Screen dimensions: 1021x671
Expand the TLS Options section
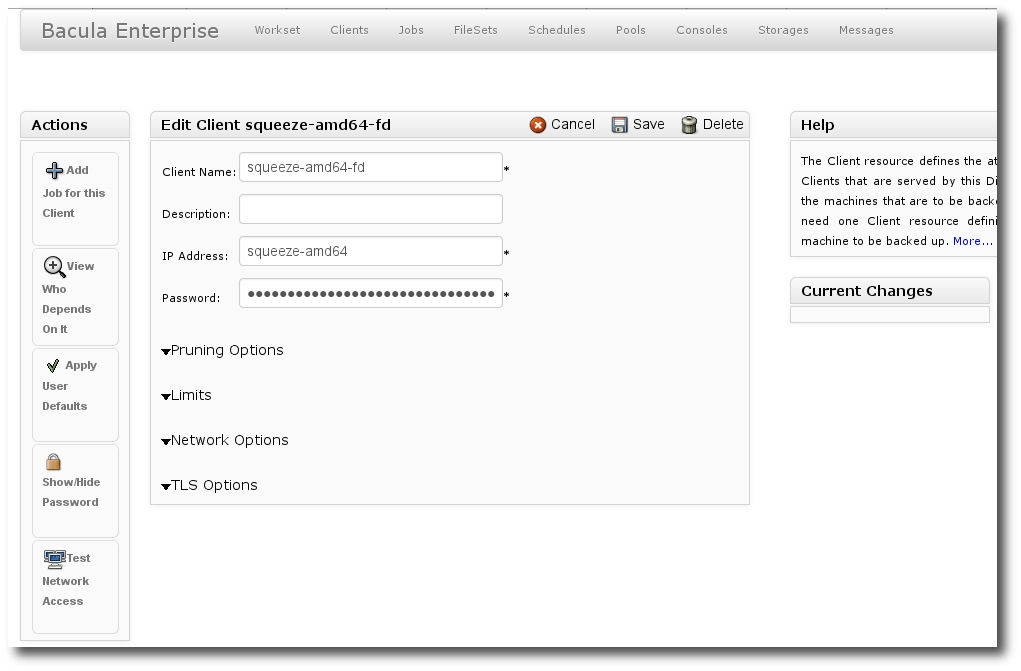[210, 485]
